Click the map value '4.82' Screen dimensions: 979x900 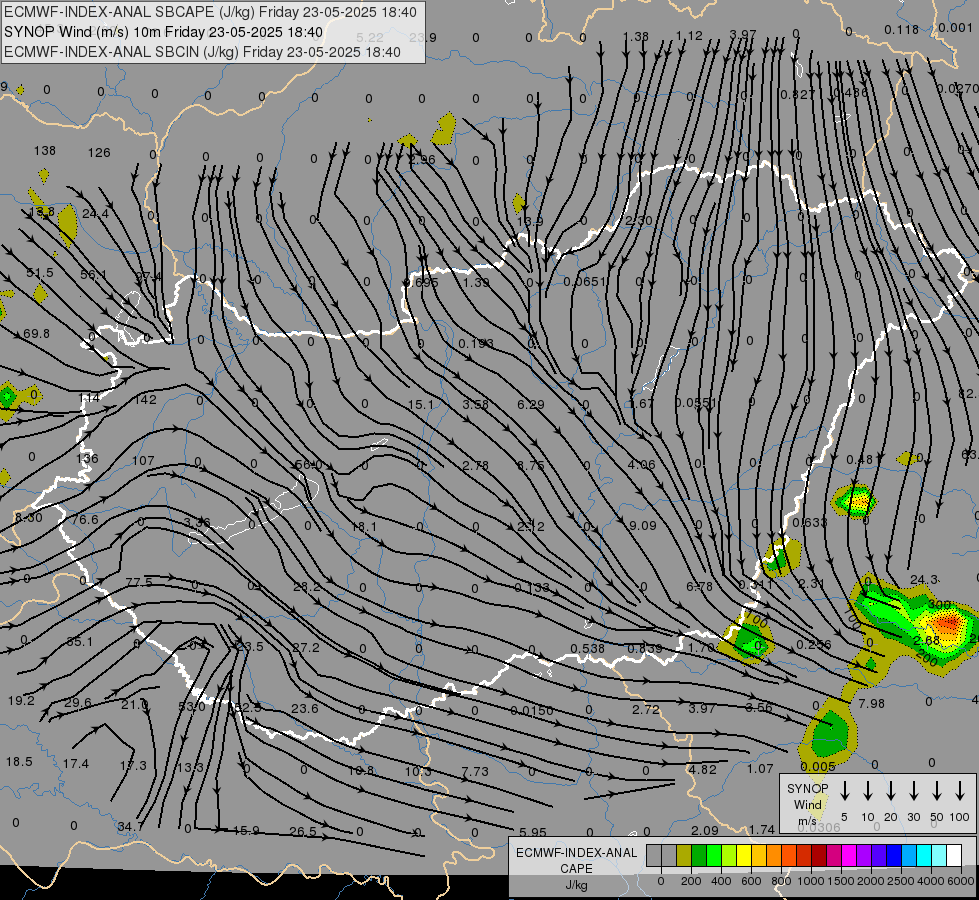703,769
